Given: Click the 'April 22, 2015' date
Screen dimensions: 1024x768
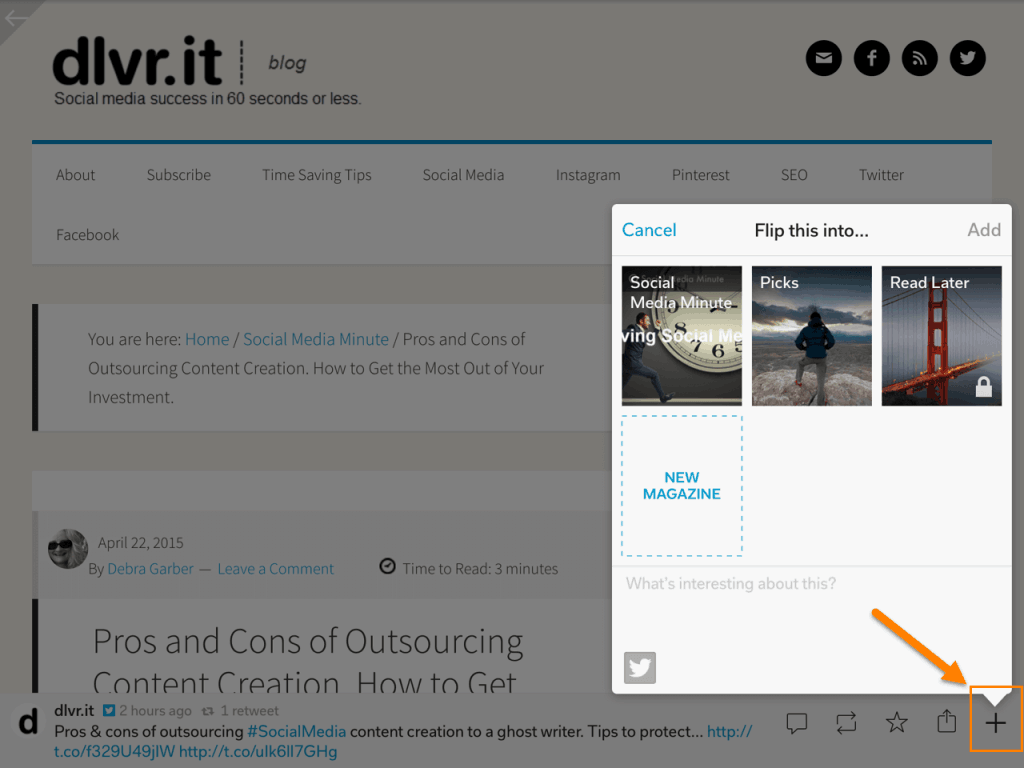Looking at the screenshot, I should [140, 543].
